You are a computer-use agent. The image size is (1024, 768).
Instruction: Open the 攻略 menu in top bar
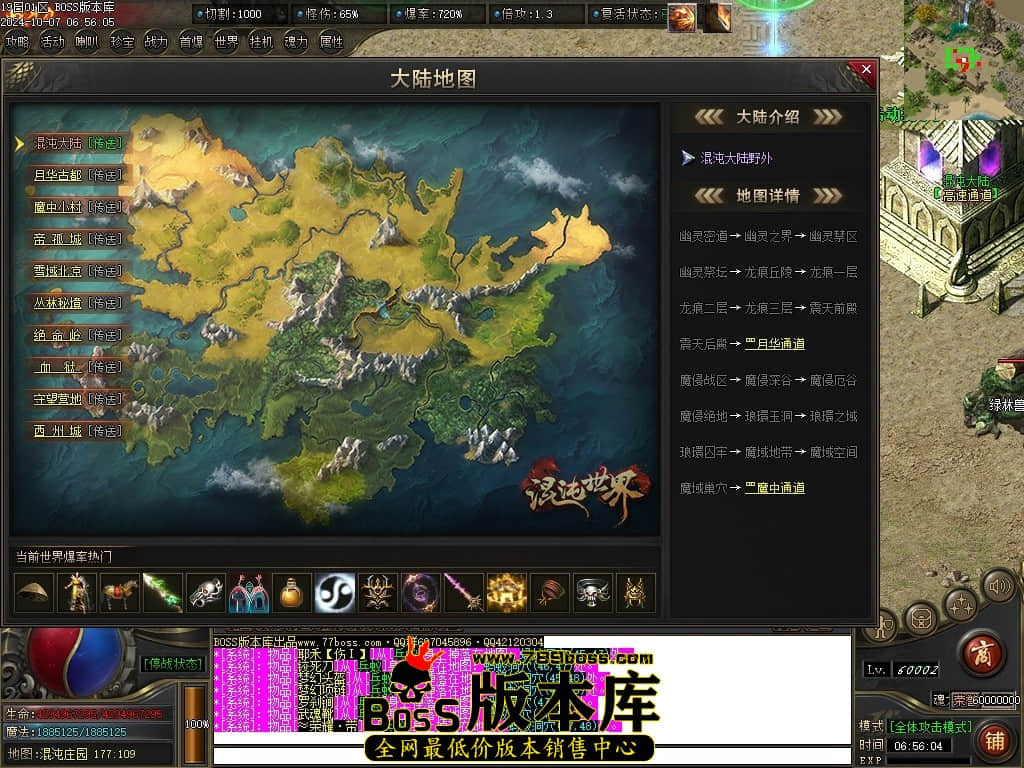[x=17, y=42]
